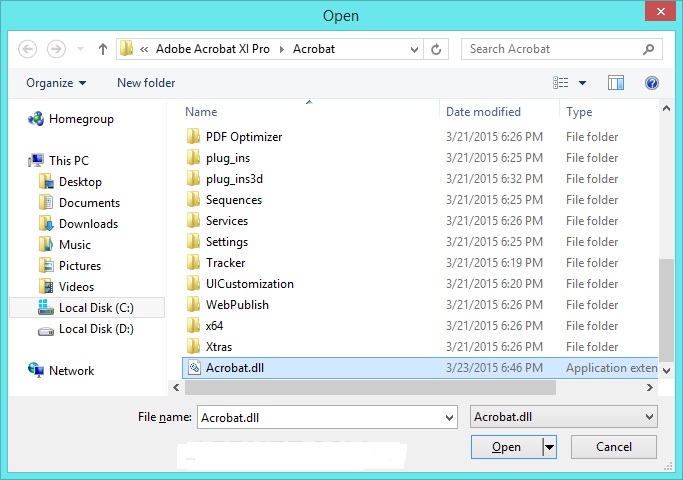Click the Xtras folder icon

coord(193,346)
